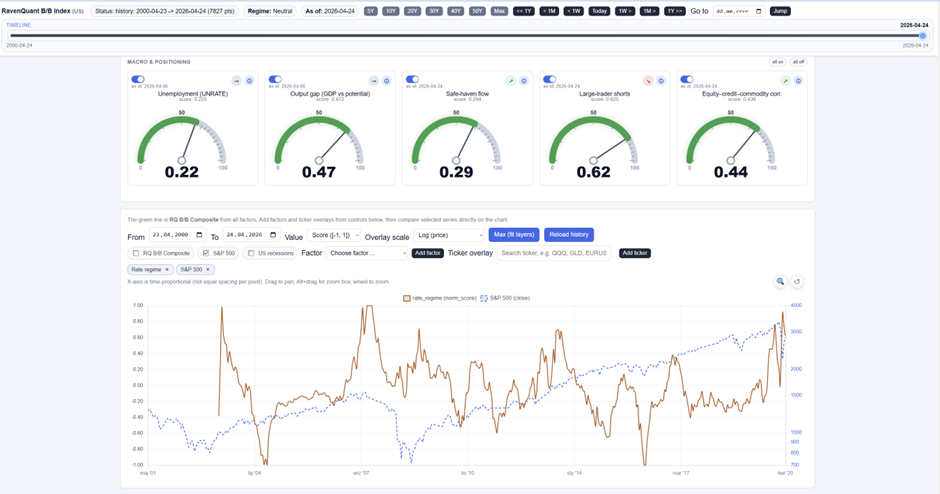Toggle off the Unemployment (UNRATE) switch
The width and height of the screenshot is (940, 494).
click(x=138, y=79)
